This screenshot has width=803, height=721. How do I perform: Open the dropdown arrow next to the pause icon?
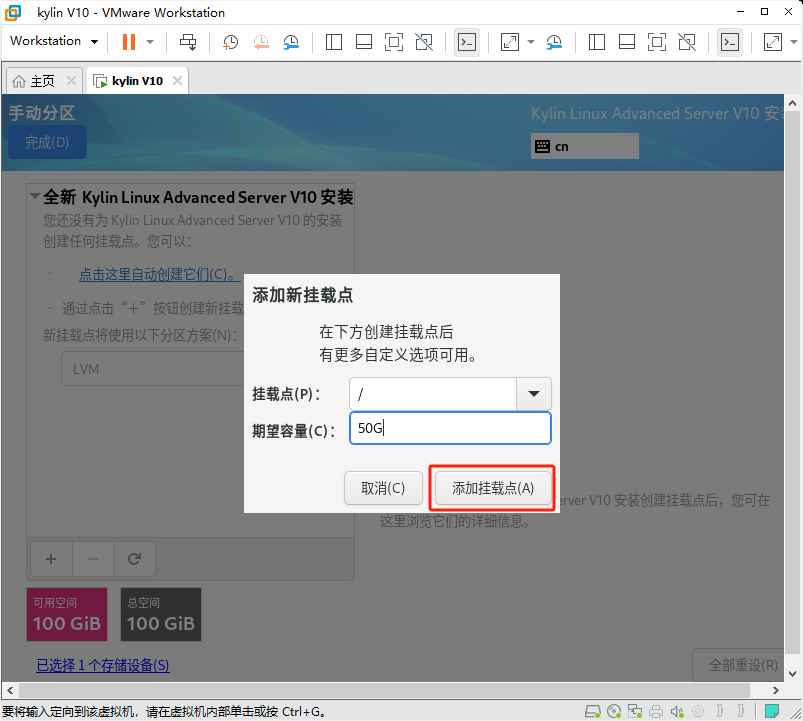(x=150, y=41)
